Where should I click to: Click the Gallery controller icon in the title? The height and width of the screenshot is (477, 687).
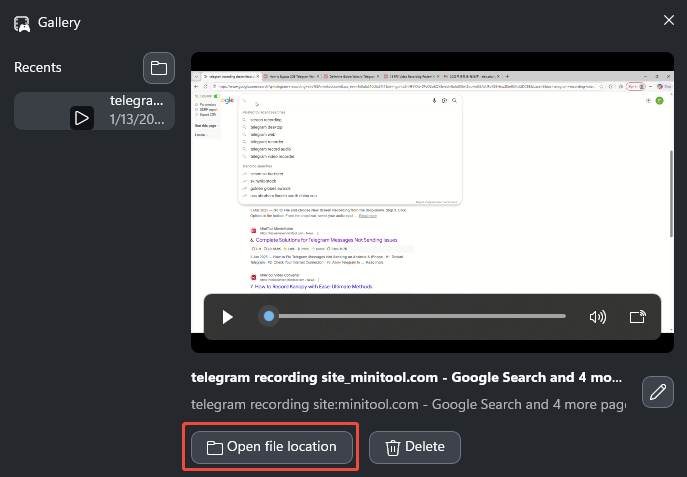[22, 24]
